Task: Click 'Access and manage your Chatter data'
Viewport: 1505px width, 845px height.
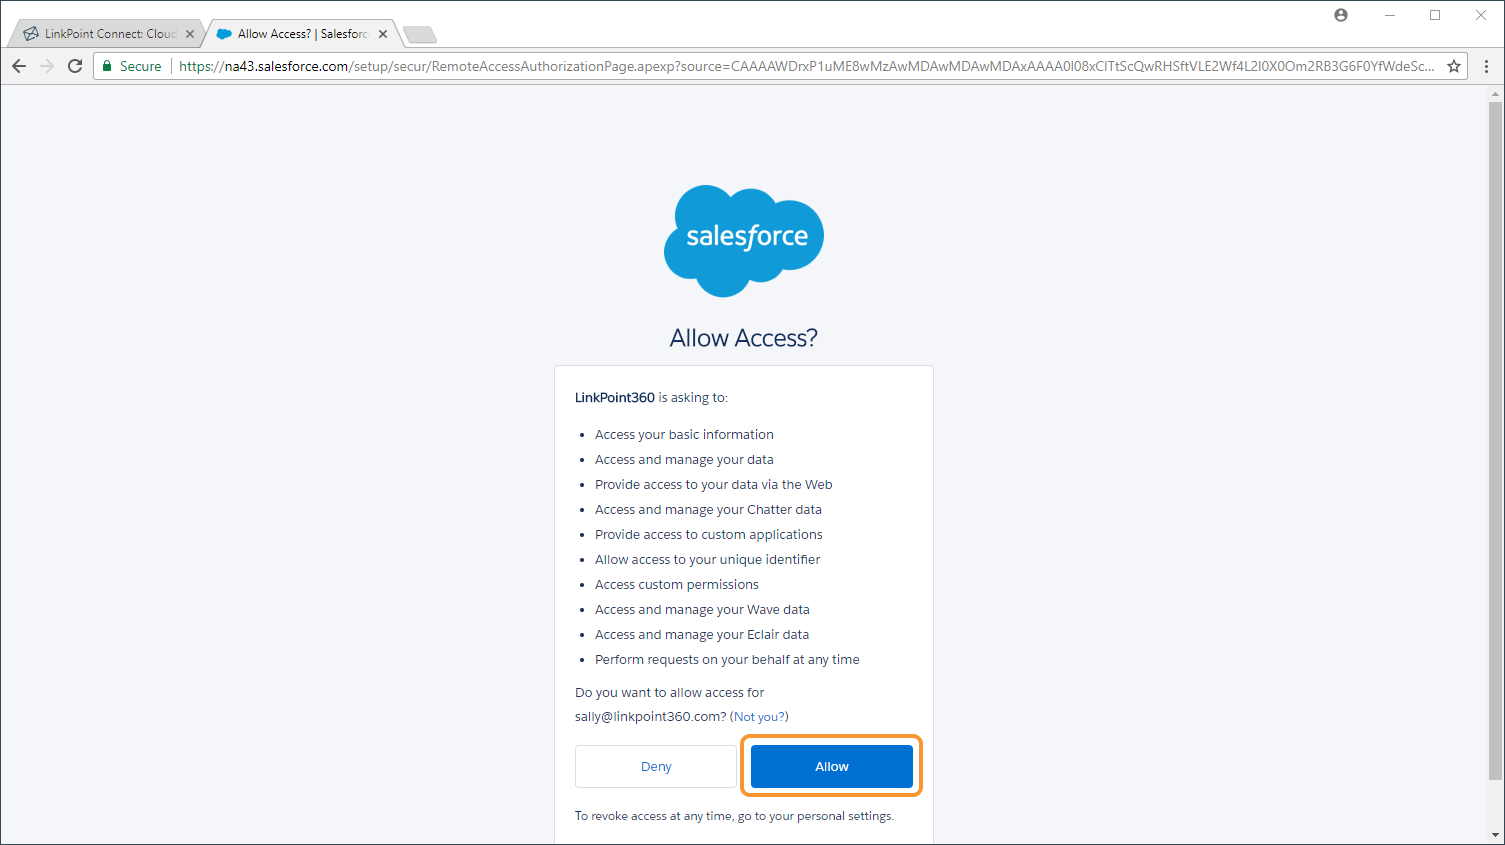Action: [708, 509]
